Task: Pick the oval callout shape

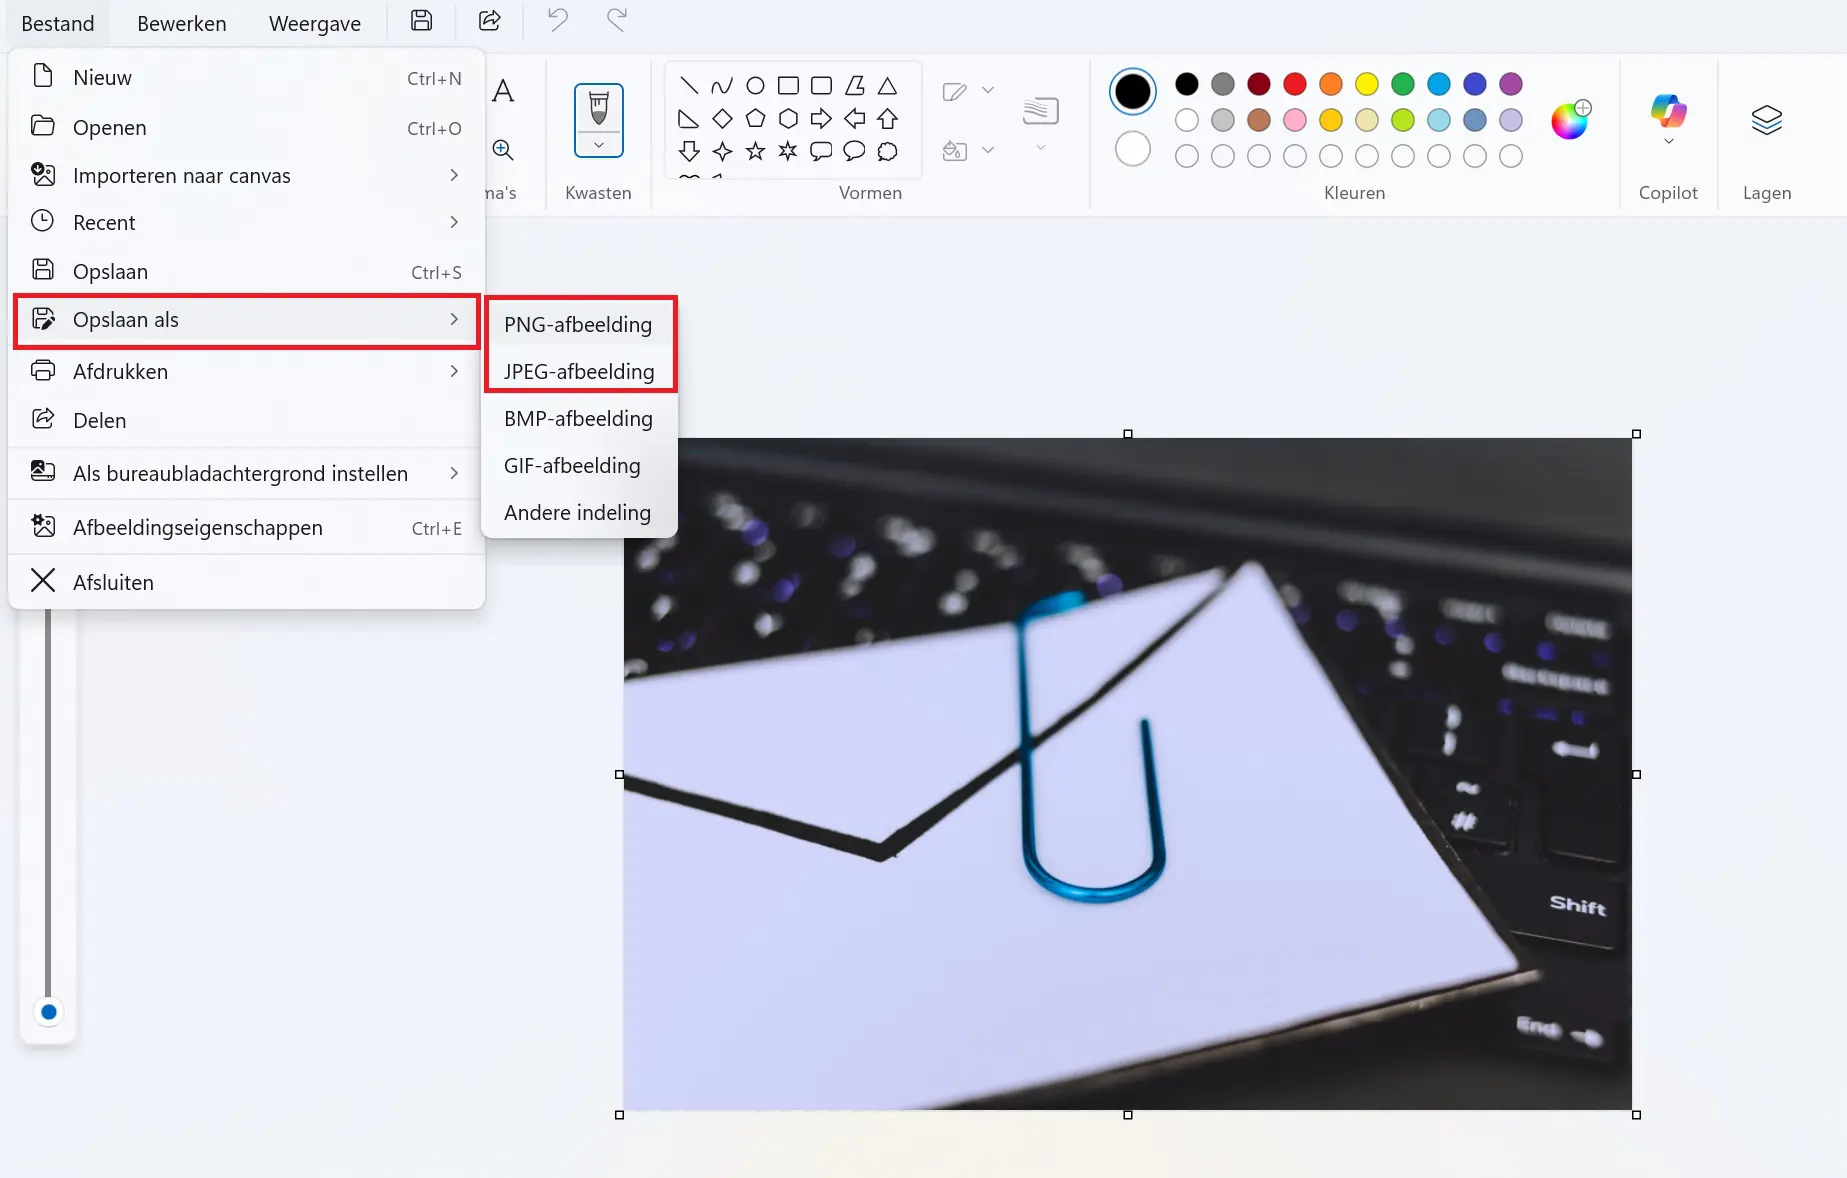Action: click(855, 151)
